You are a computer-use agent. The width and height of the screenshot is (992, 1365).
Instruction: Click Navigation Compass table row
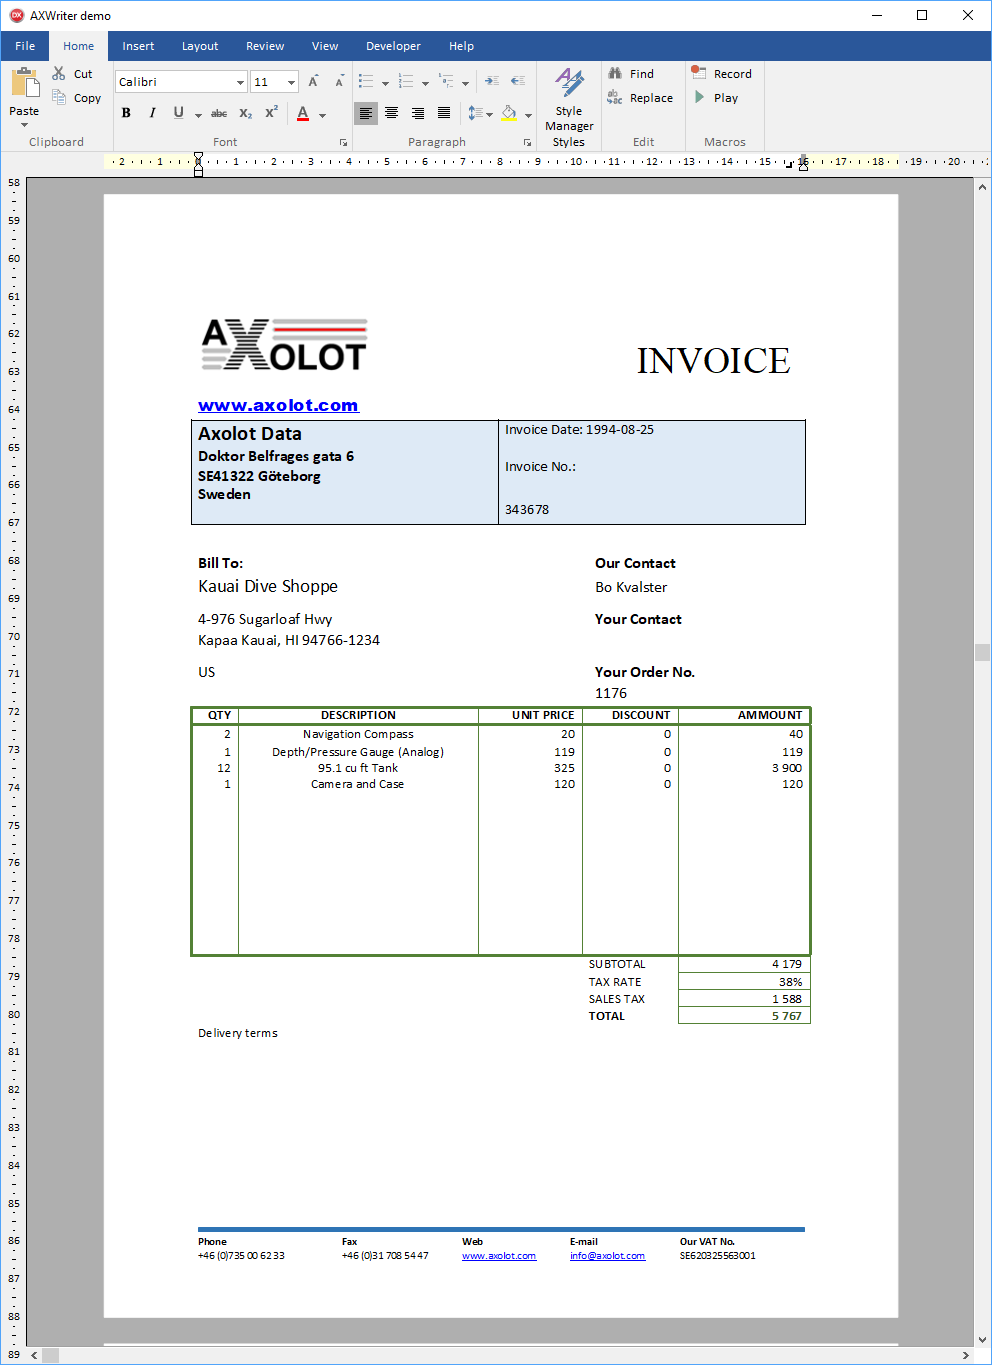coord(500,734)
